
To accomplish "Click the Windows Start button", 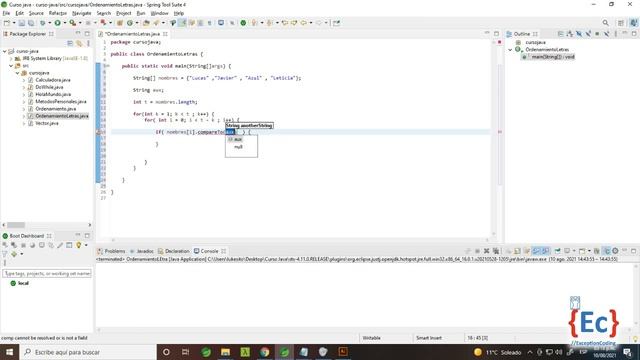I will coord(9,352).
